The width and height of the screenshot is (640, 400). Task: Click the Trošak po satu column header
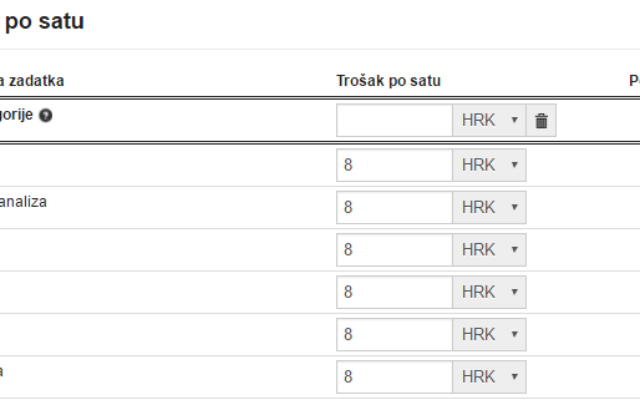(389, 81)
